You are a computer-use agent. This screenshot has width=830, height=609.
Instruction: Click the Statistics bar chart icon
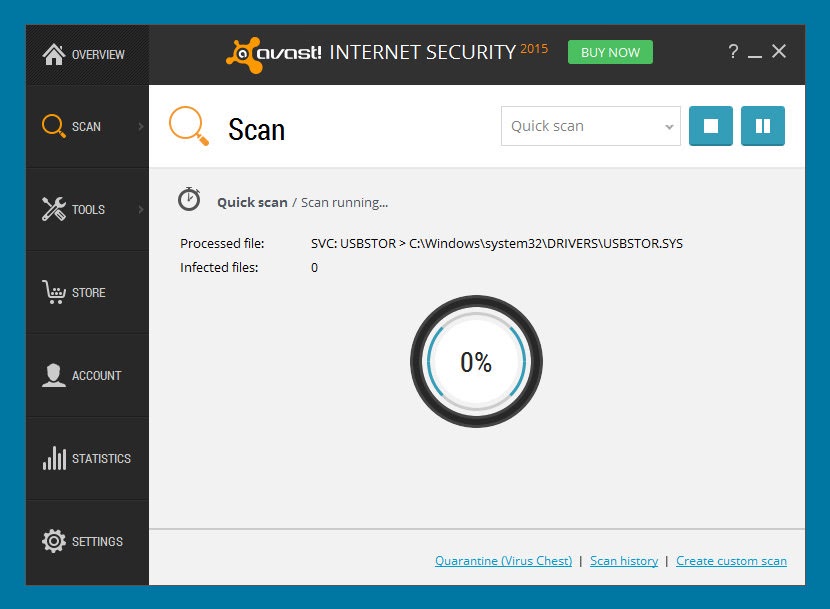point(54,458)
